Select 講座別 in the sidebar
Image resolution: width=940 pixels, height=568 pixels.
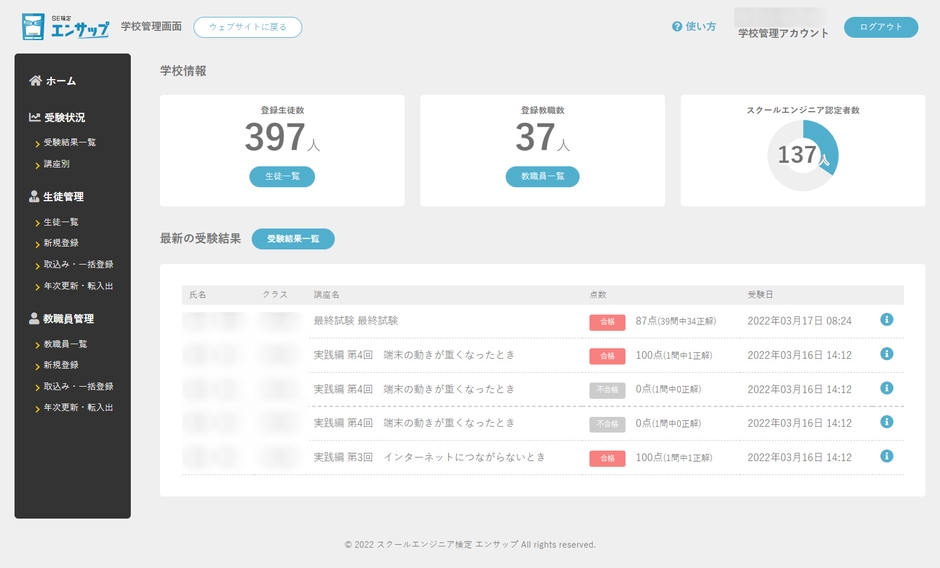click(56, 164)
